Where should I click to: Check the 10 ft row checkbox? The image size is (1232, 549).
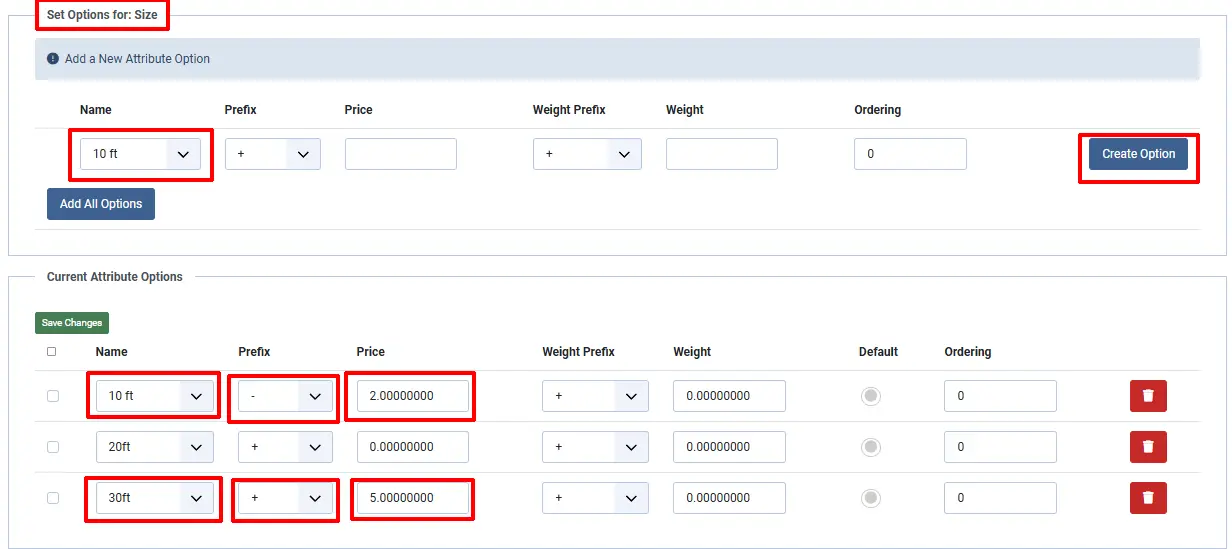click(x=53, y=396)
